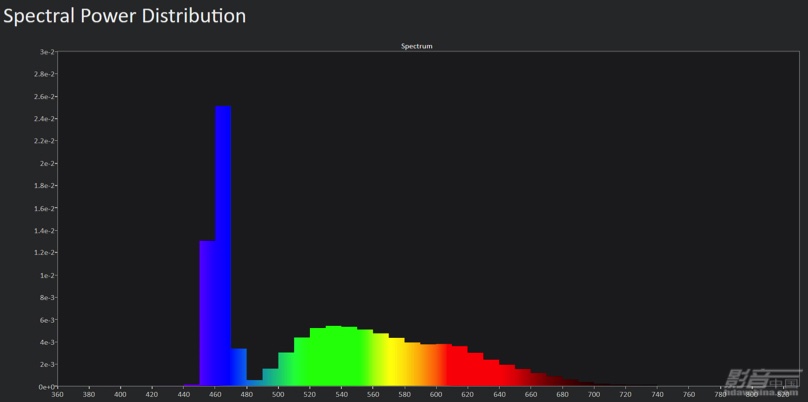Click the 360 label on the x-axis
808x402 pixels.
click(57, 394)
